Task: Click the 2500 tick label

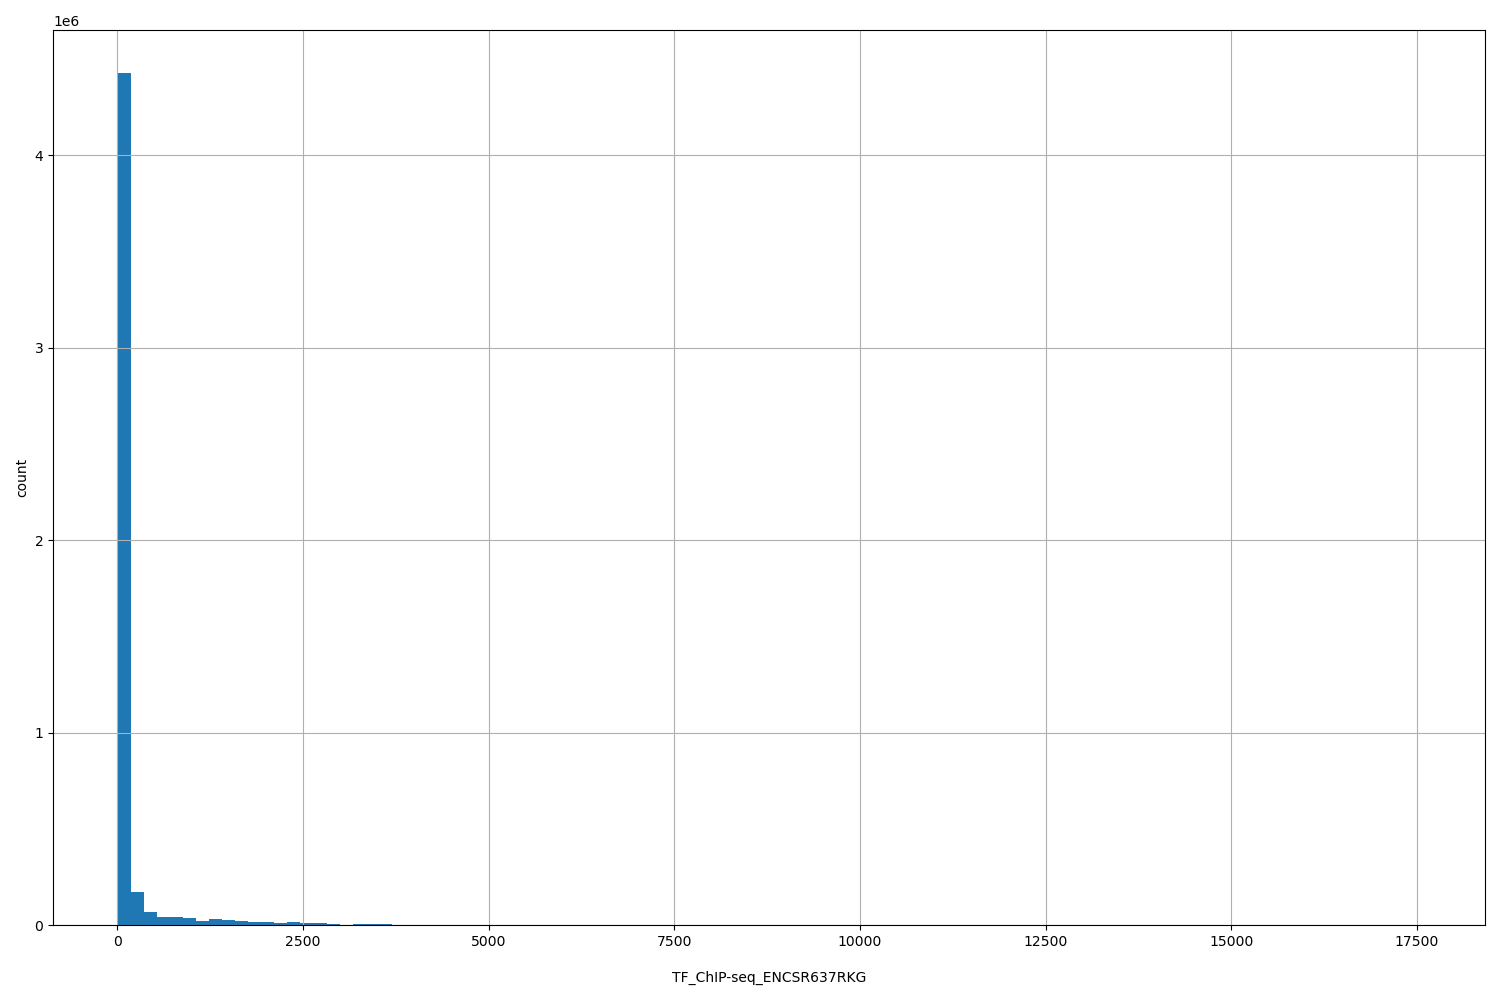Action: click(301, 941)
